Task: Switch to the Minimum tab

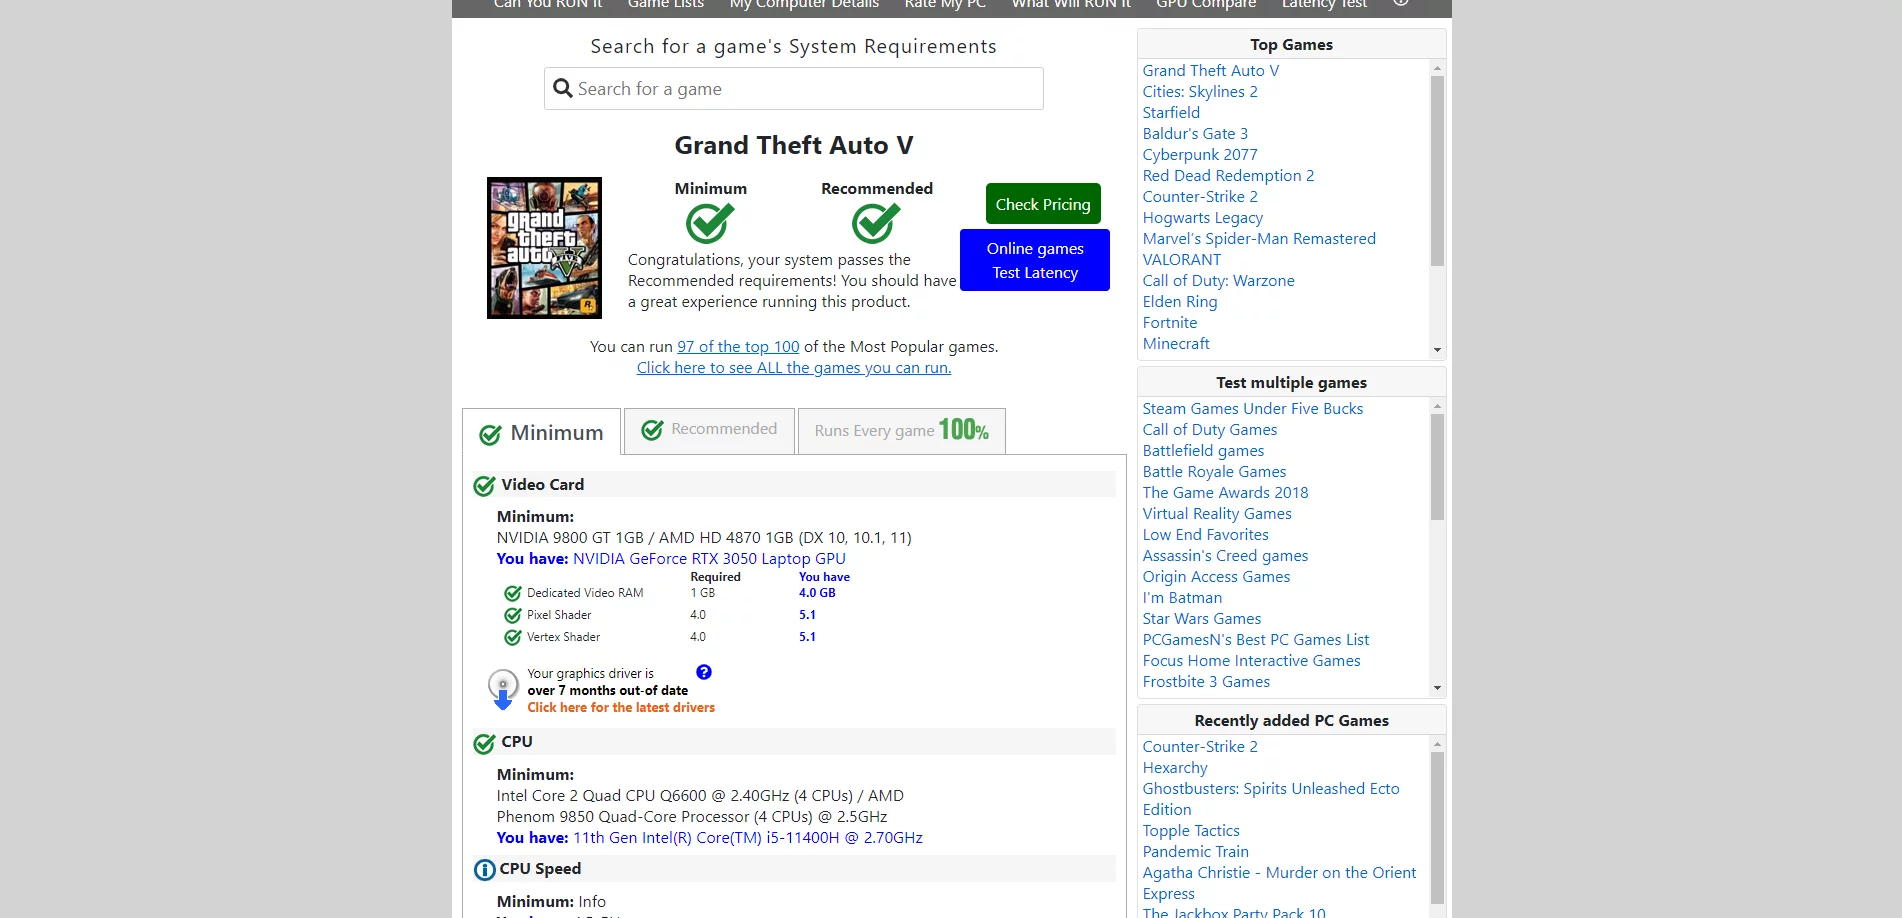Action: pyautogui.click(x=541, y=432)
